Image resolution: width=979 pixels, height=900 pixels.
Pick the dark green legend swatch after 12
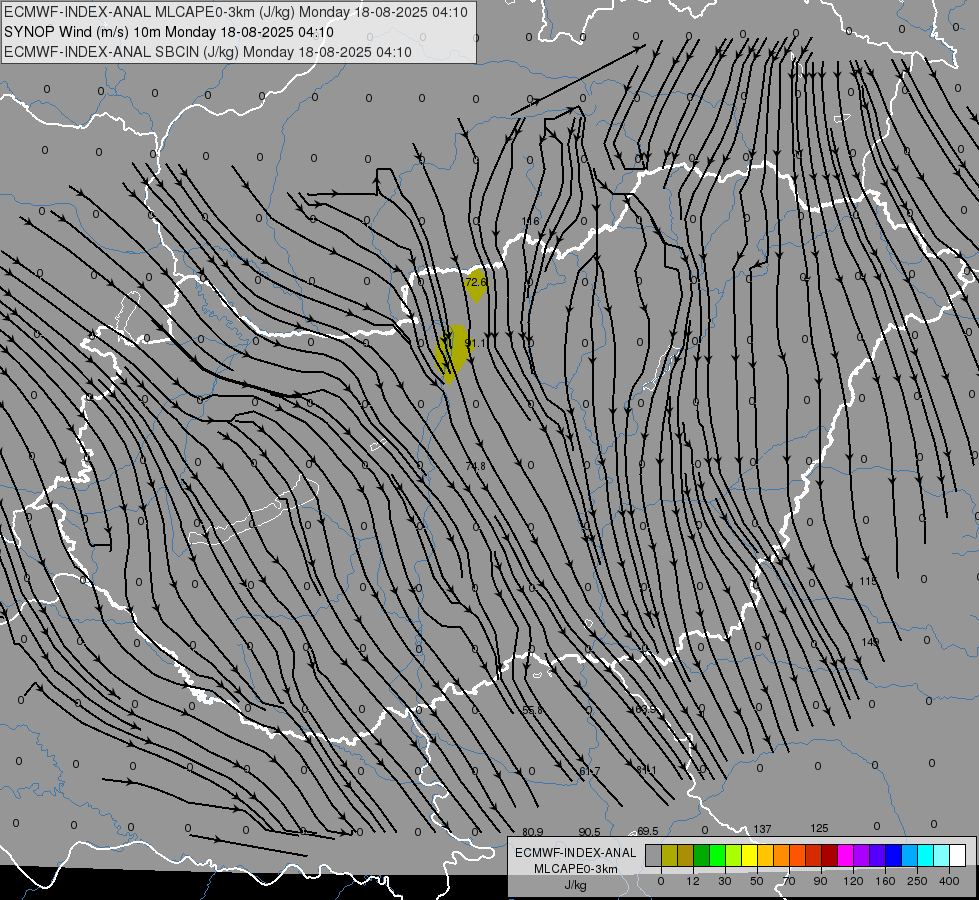[702, 855]
